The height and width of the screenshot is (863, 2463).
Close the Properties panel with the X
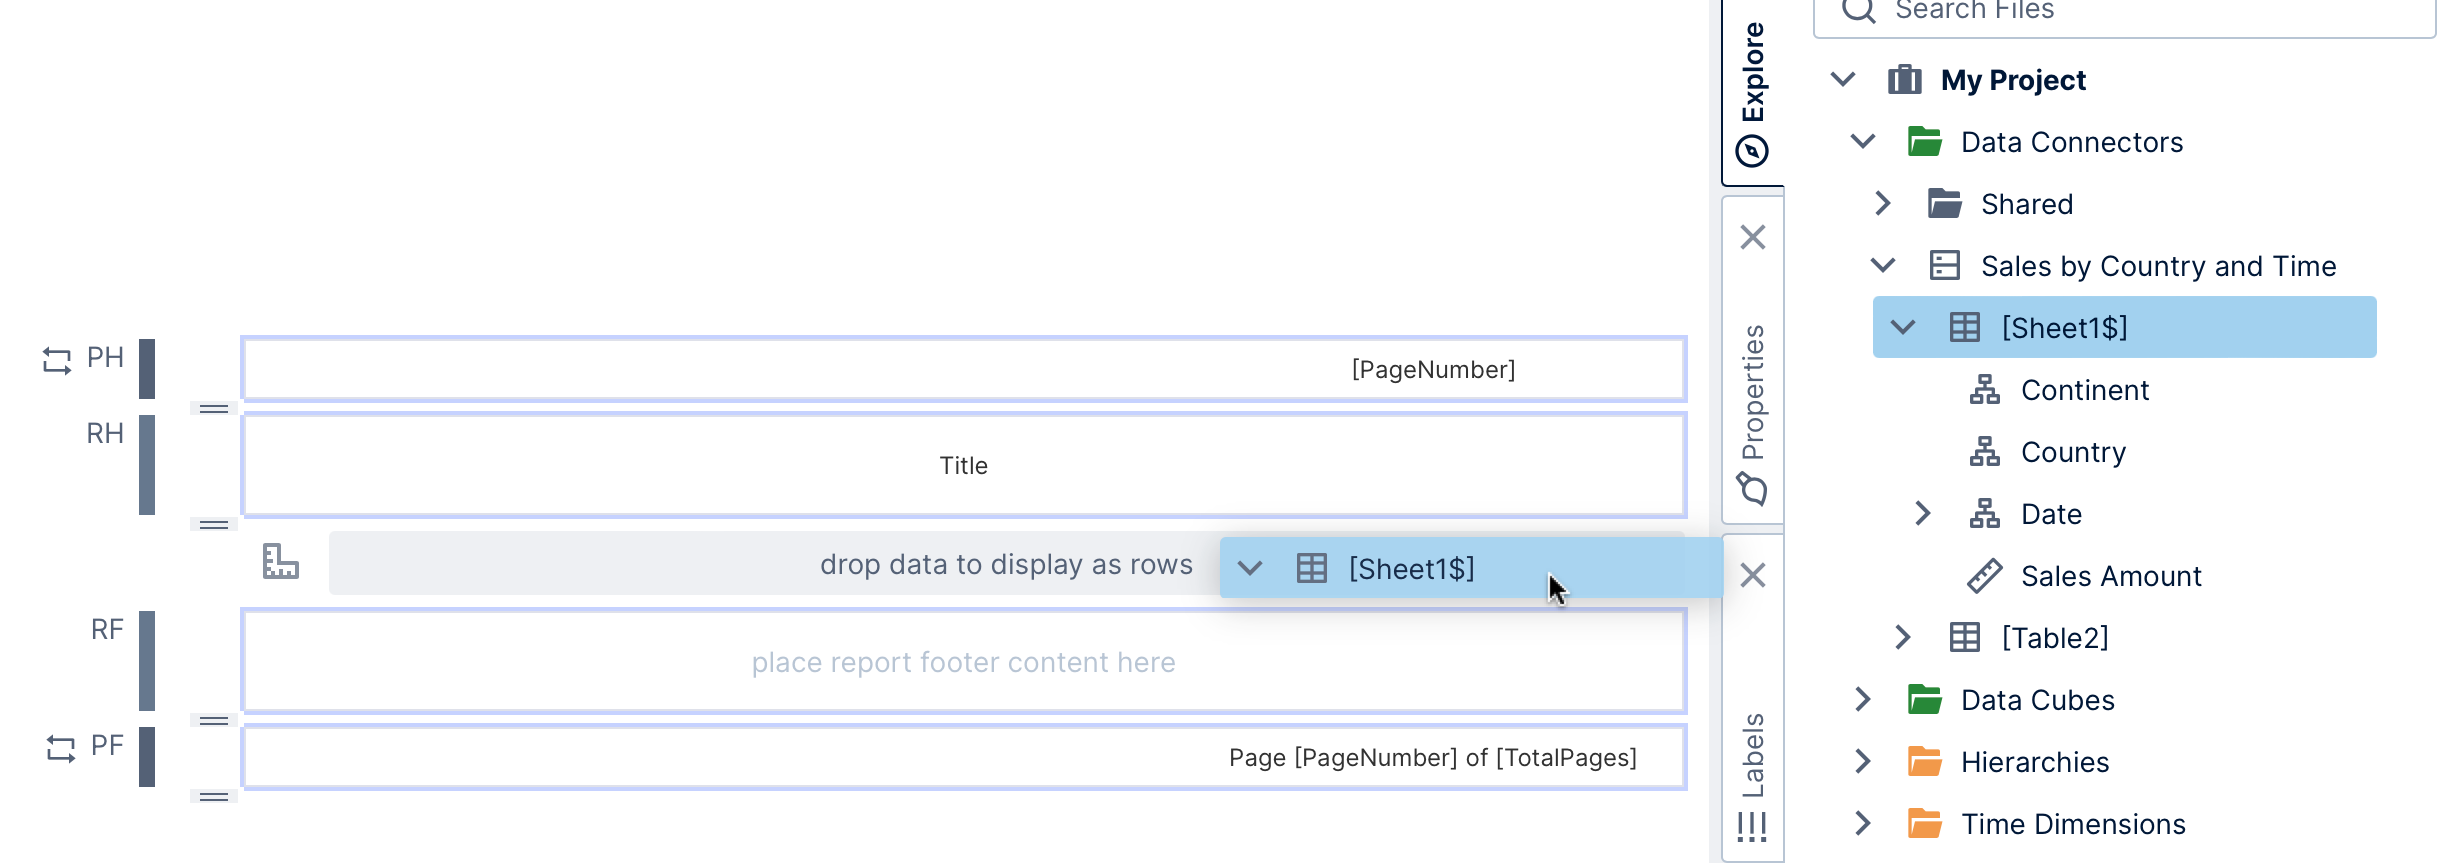[x=1752, y=237]
